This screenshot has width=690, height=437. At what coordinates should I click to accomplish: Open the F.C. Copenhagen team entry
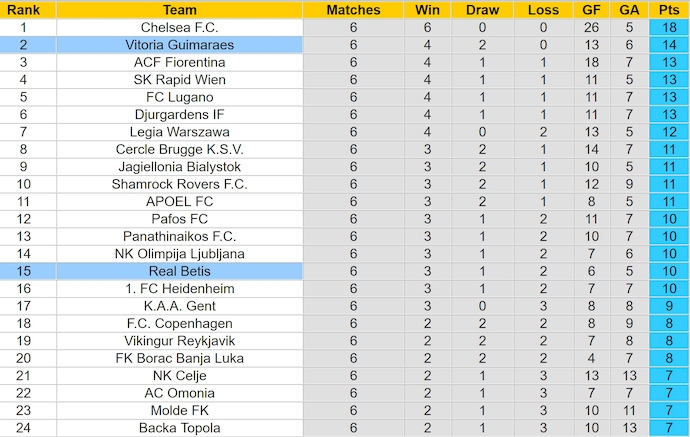pos(179,323)
